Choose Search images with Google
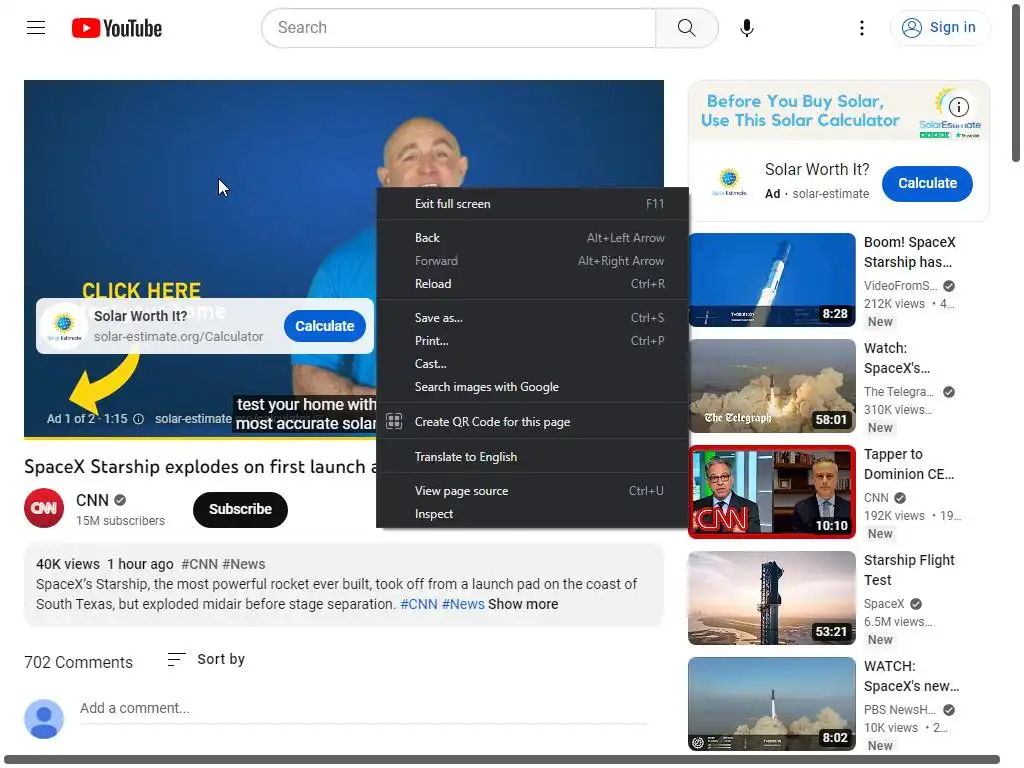 pyautogui.click(x=532, y=387)
